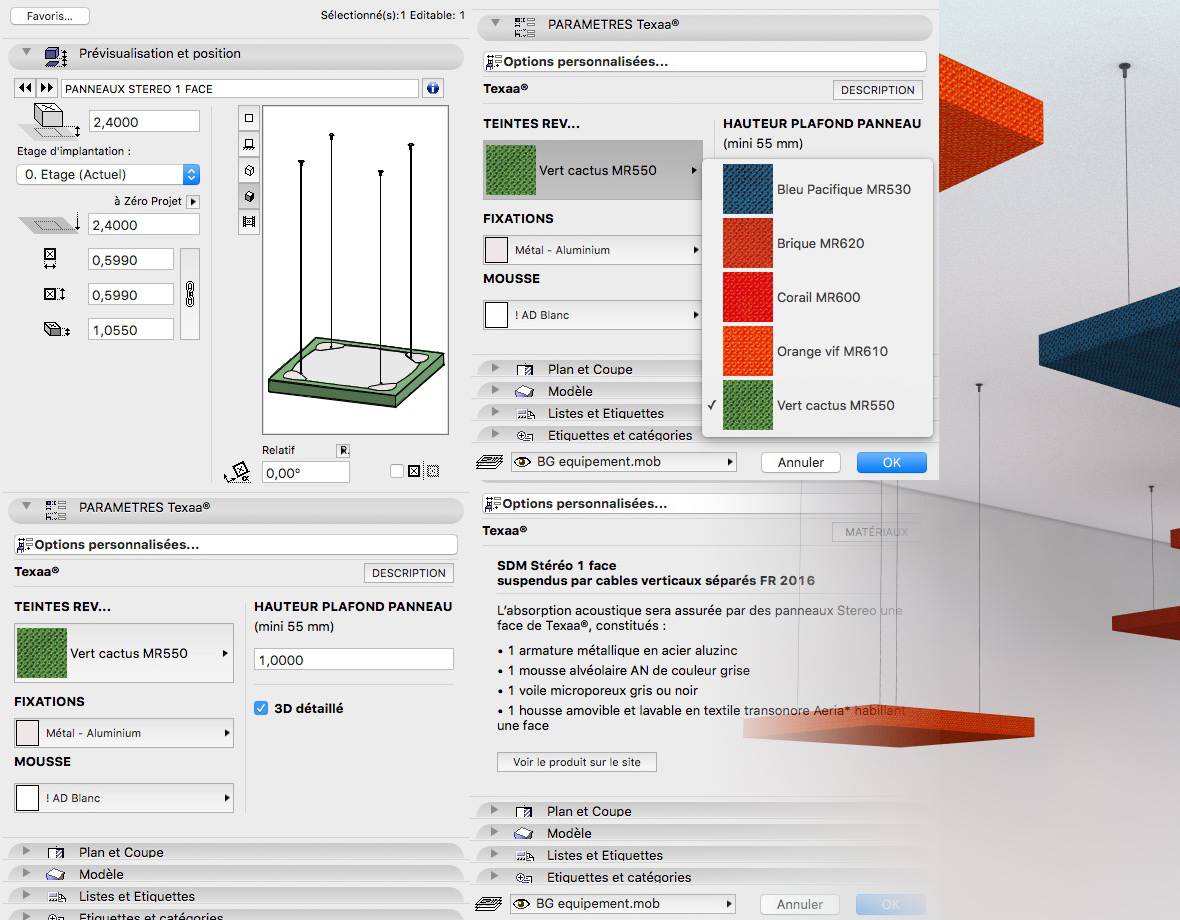Expand Modèle section under the description text
Screen dimensions: 1180x920
click(494, 832)
